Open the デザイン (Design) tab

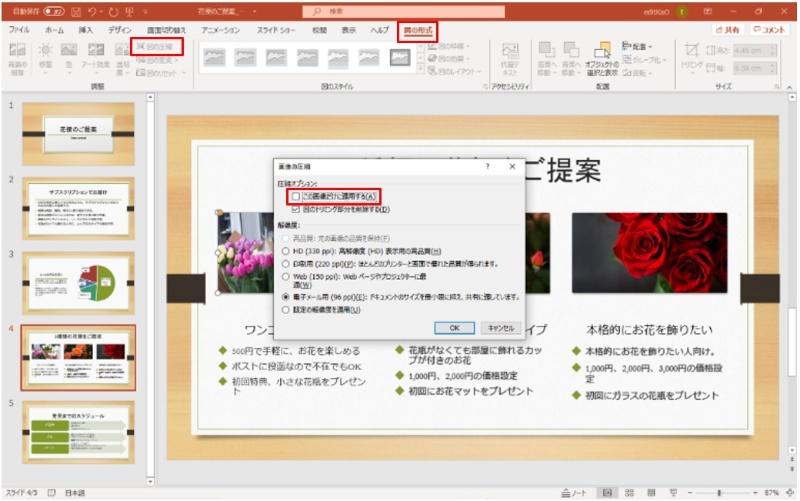119,30
